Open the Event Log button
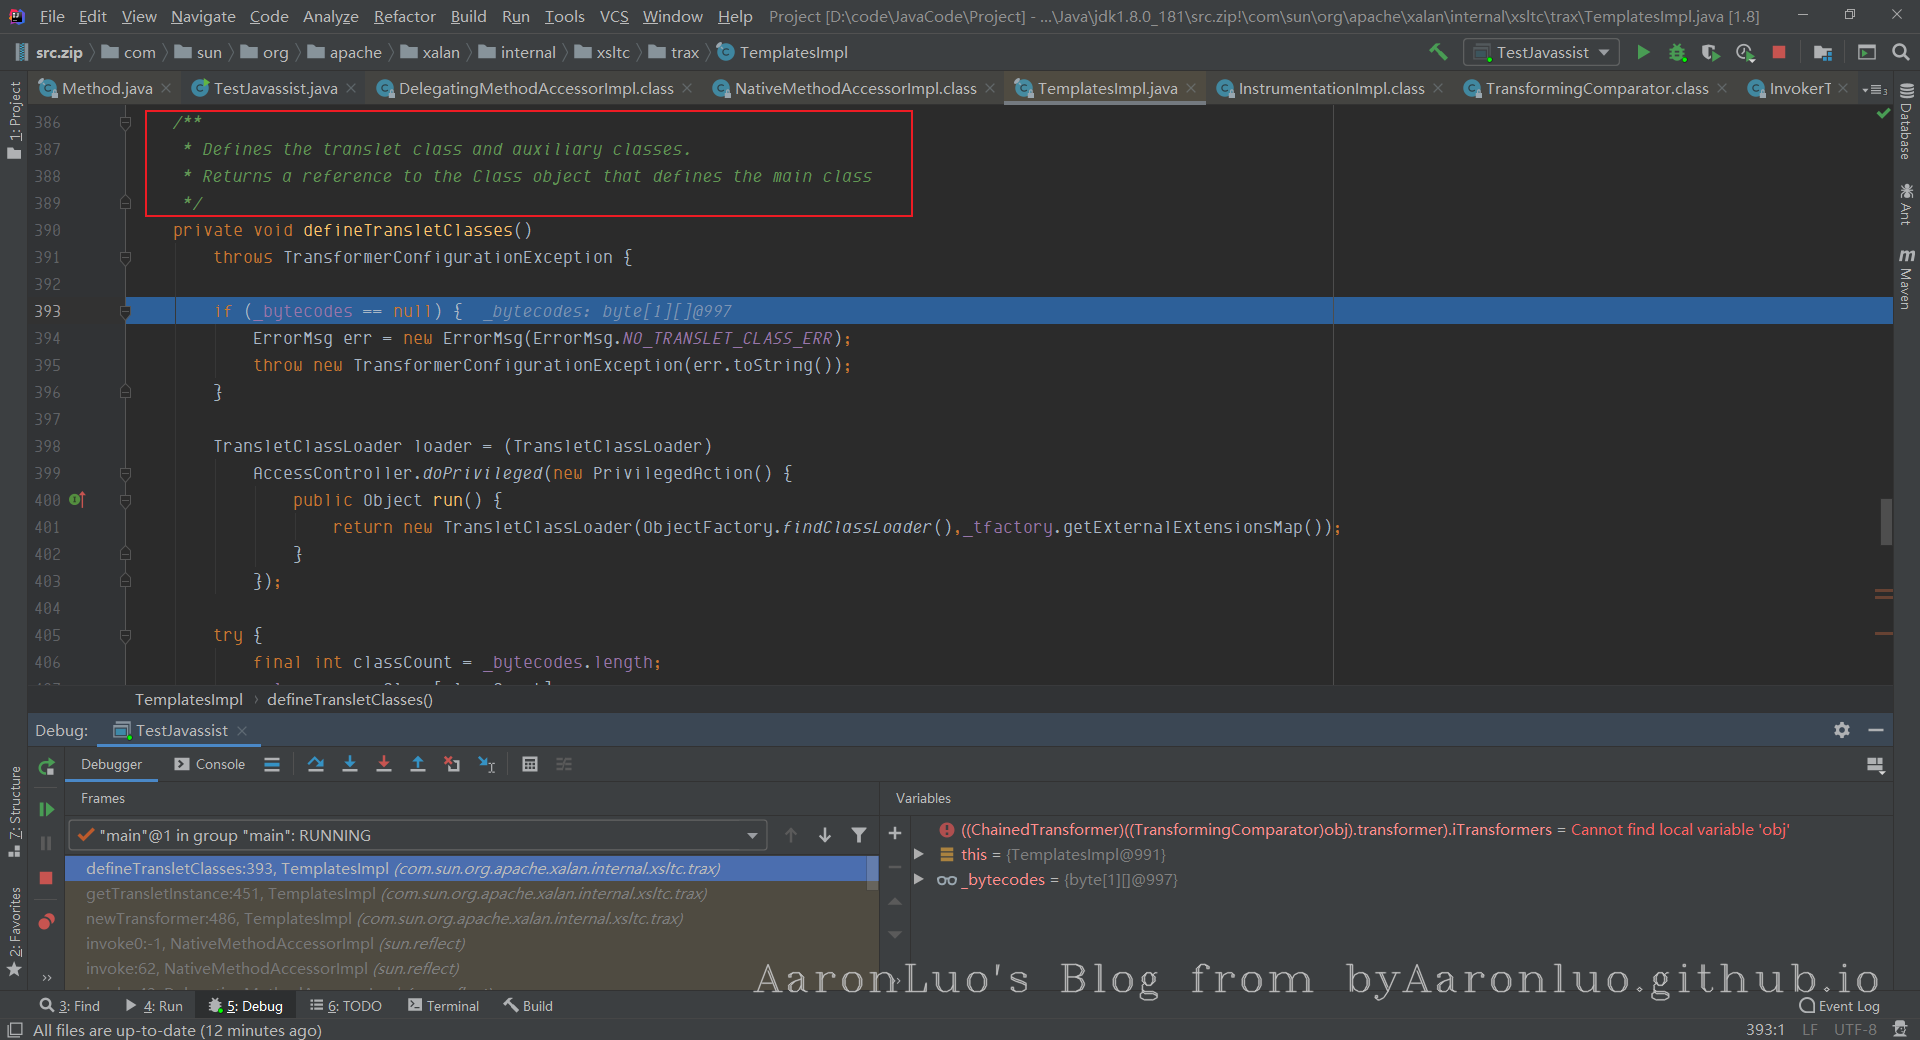The width and height of the screenshot is (1920, 1040). 1838,1006
